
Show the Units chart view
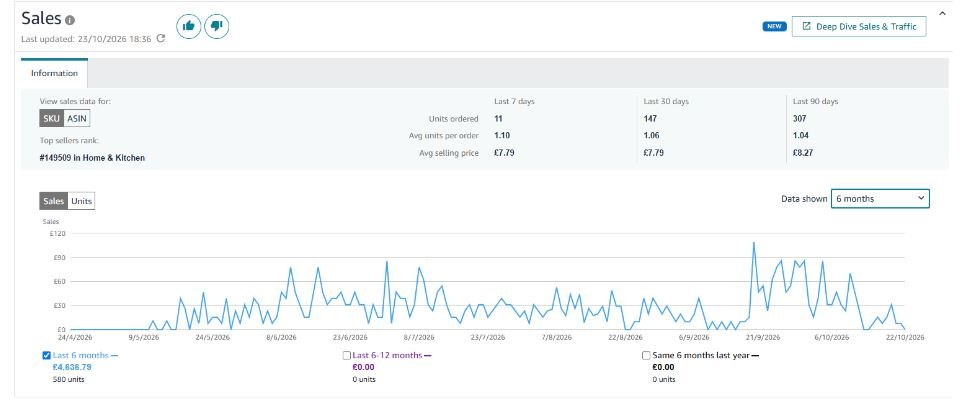coord(81,201)
